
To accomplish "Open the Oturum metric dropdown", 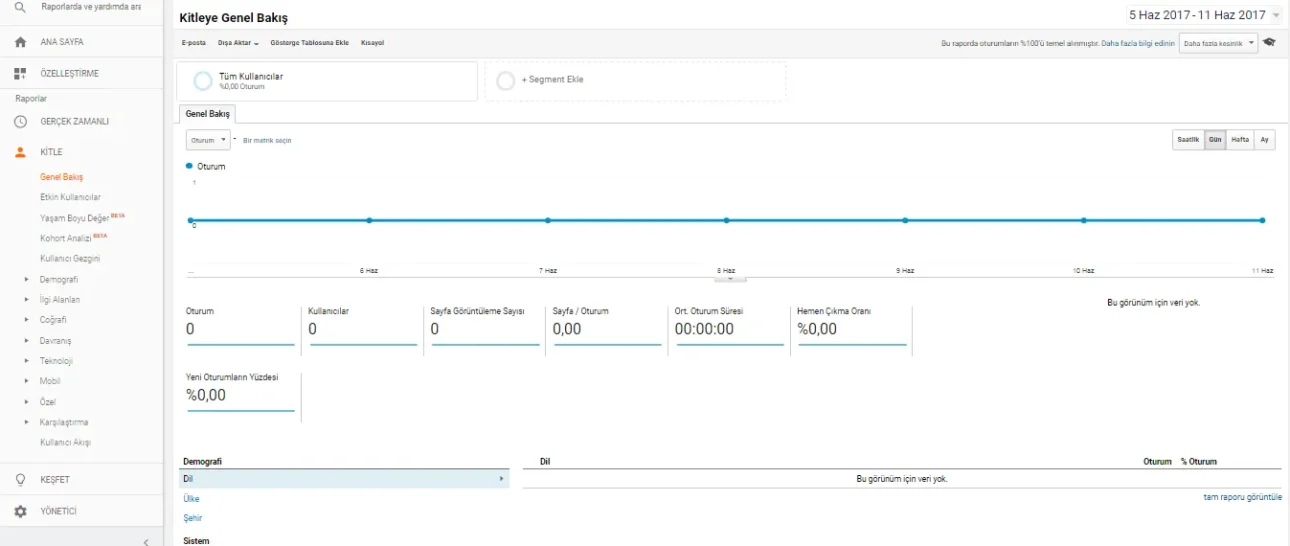I will [x=208, y=140].
